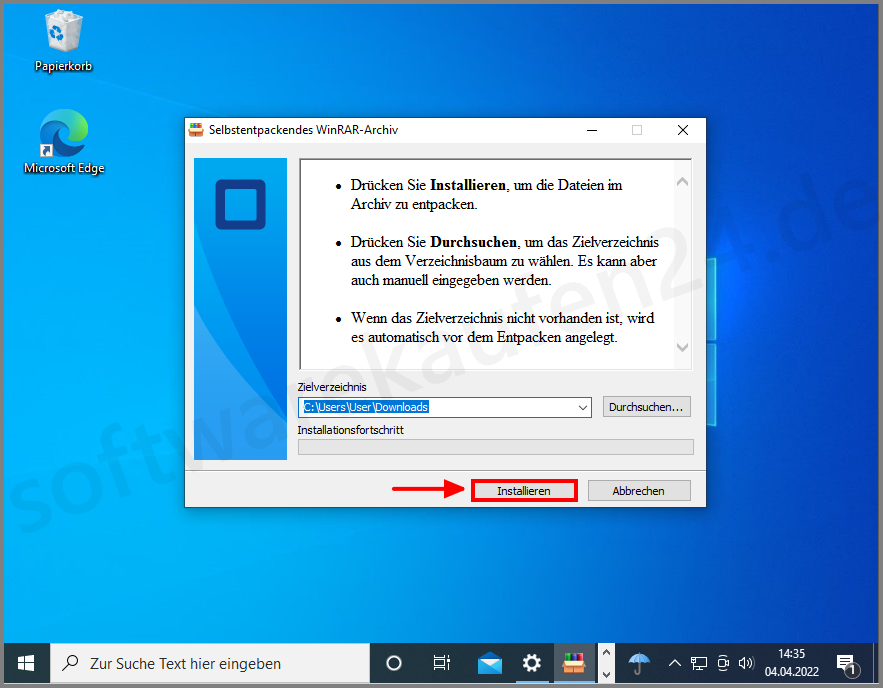This screenshot has width=883, height=688.
Task: Open the Mail app from the taskbar
Action: click(x=489, y=663)
